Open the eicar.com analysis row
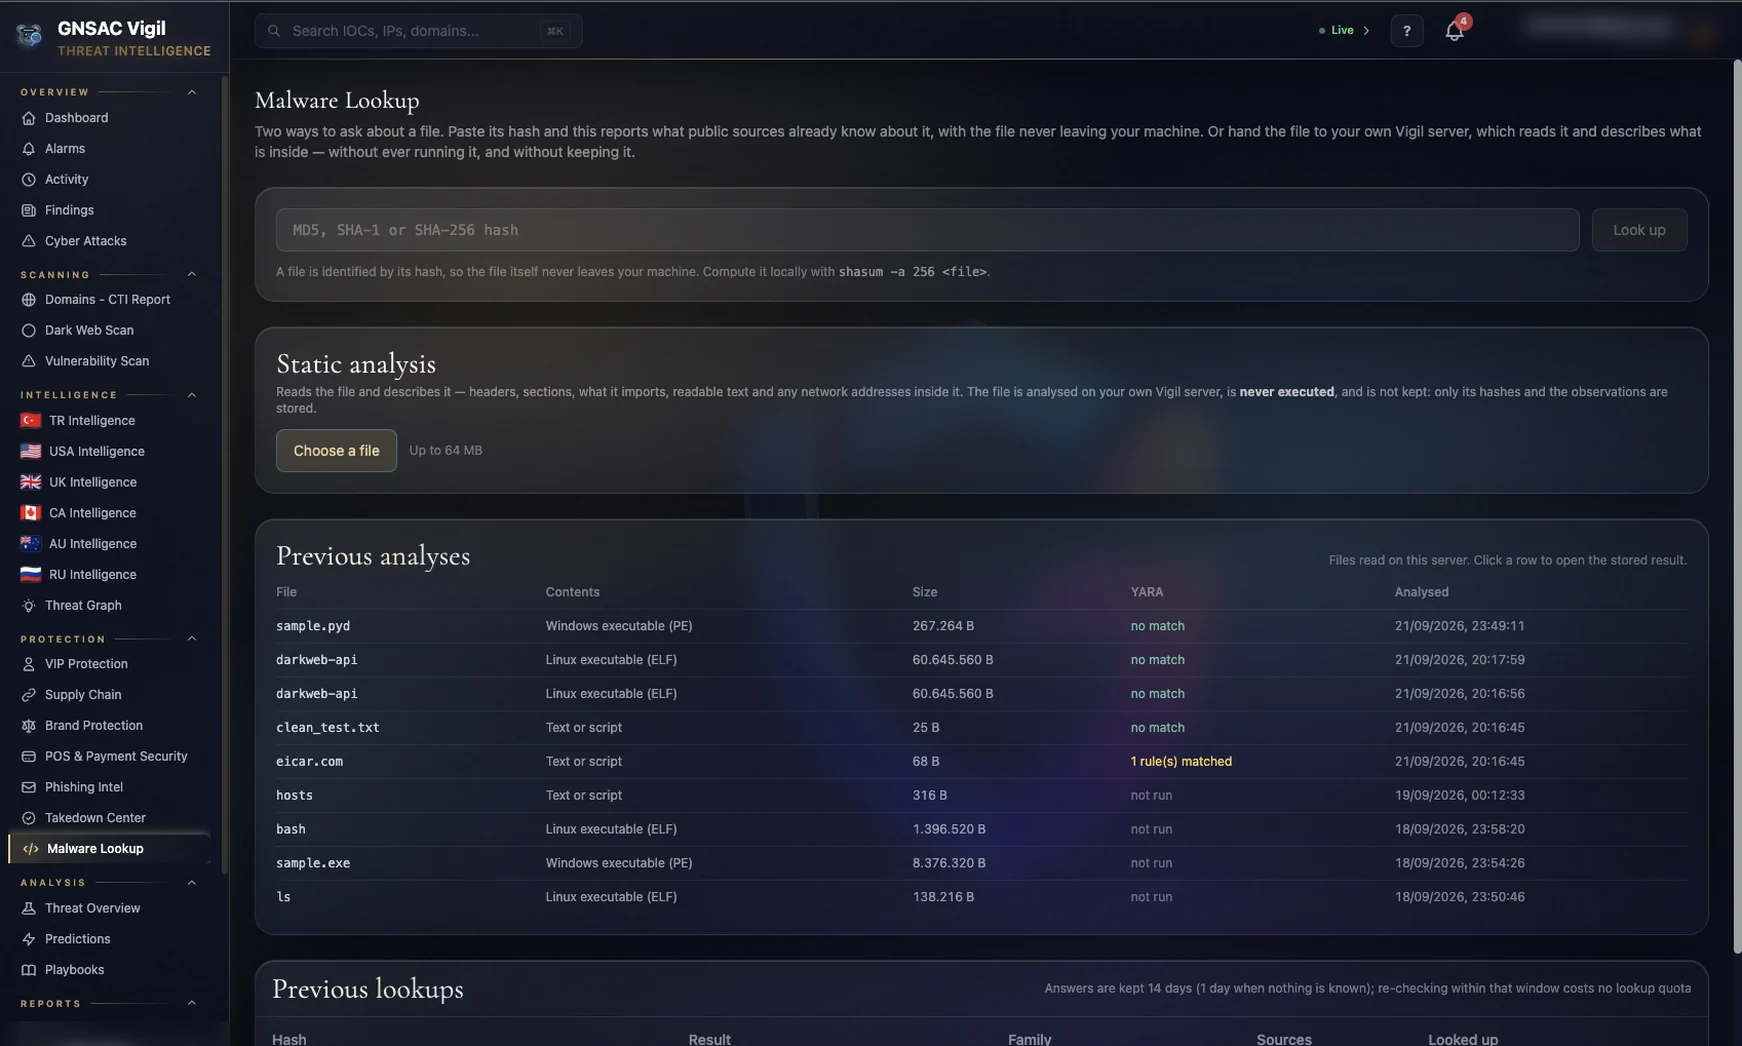This screenshot has height=1046, width=1742. (x=981, y=762)
